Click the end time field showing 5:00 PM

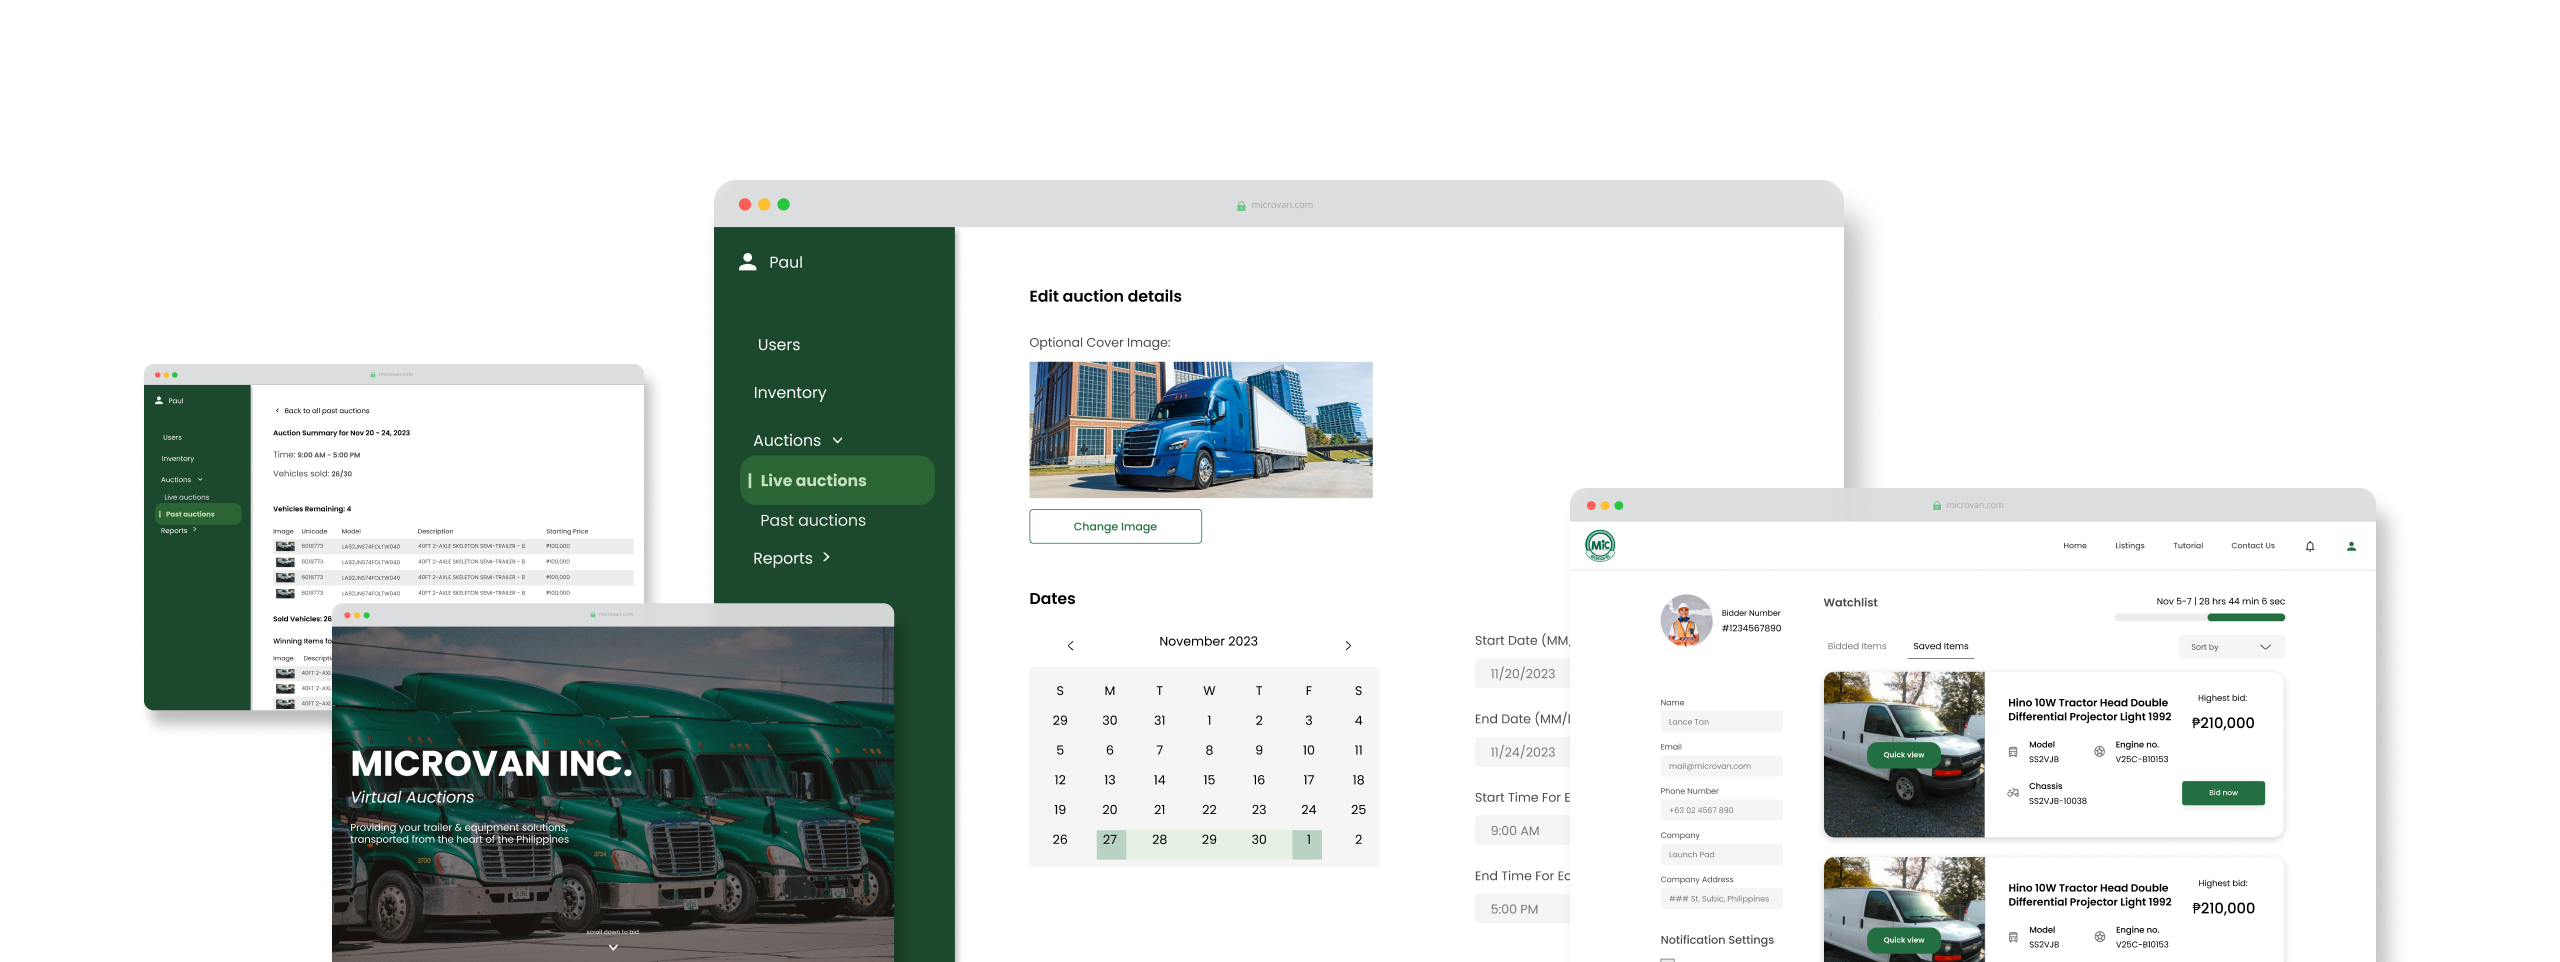1522,909
